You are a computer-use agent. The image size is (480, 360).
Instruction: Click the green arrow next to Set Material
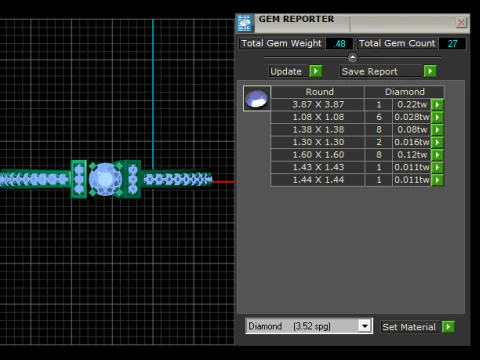(x=448, y=327)
